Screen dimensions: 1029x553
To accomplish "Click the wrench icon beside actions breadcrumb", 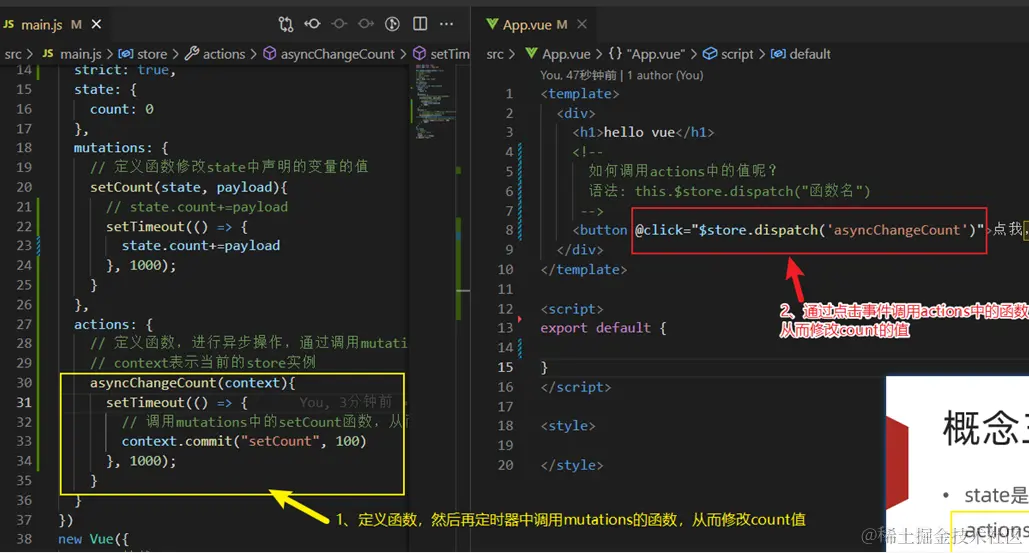I will click(x=192, y=53).
